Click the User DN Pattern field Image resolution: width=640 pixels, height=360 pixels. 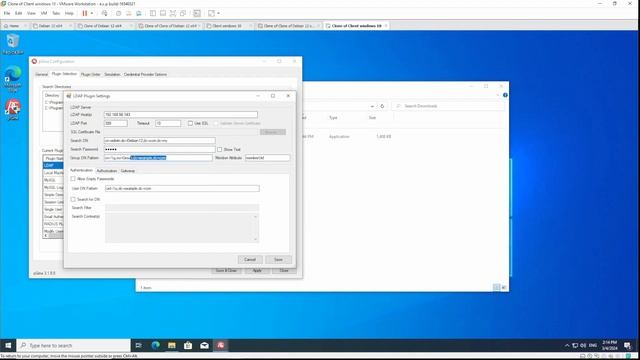(x=182, y=189)
